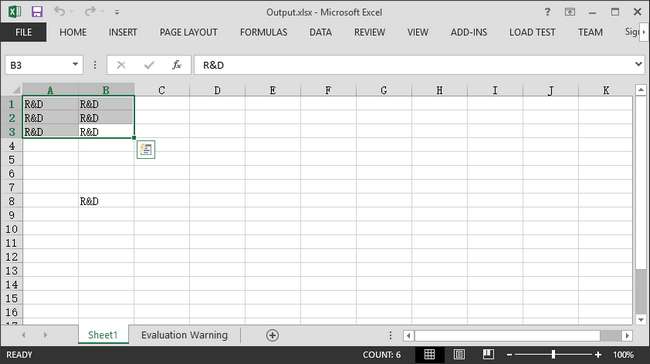The image size is (650, 364).
Task: Redo the last undone action
Action: tap(90, 12)
